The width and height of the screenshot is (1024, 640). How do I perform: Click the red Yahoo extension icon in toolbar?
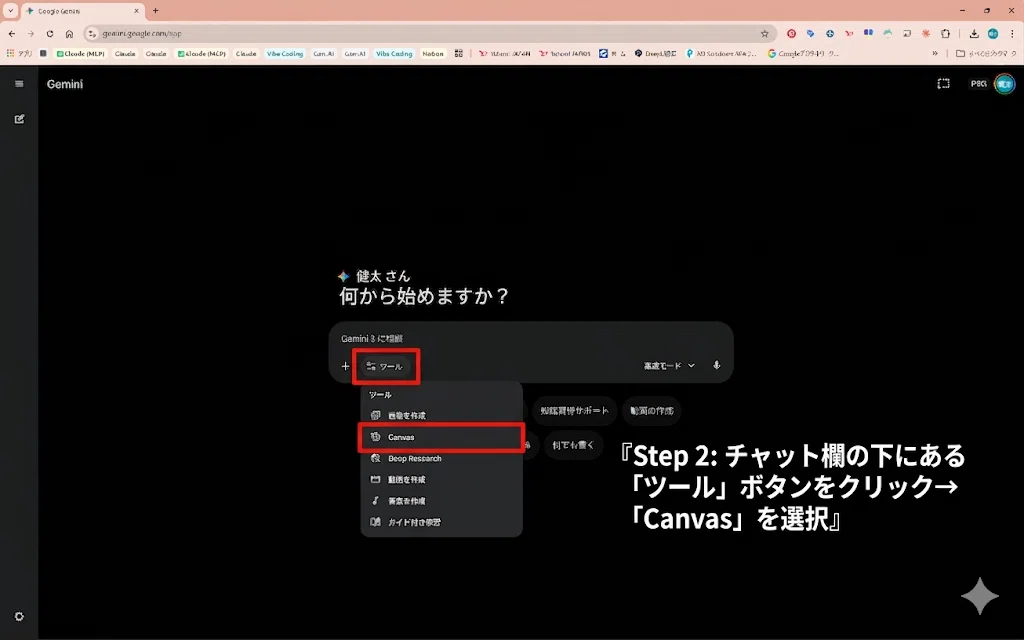[849, 33]
